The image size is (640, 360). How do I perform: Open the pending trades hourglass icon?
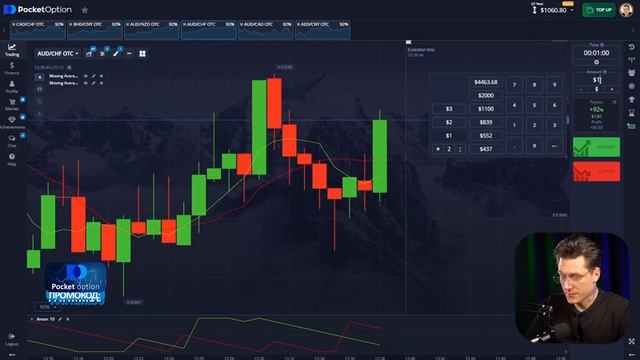point(631,113)
